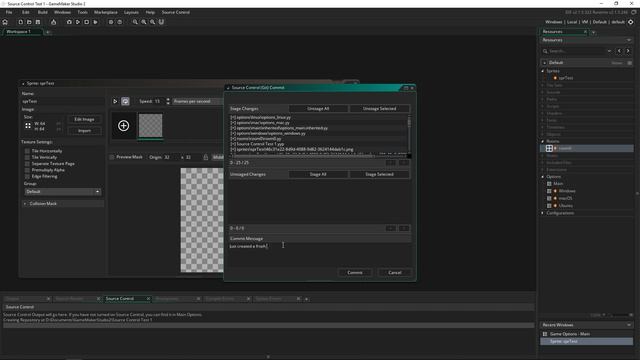The image size is (640, 360).
Task: Cancel the Git commit dialog
Action: pyautogui.click(x=395, y=272)
